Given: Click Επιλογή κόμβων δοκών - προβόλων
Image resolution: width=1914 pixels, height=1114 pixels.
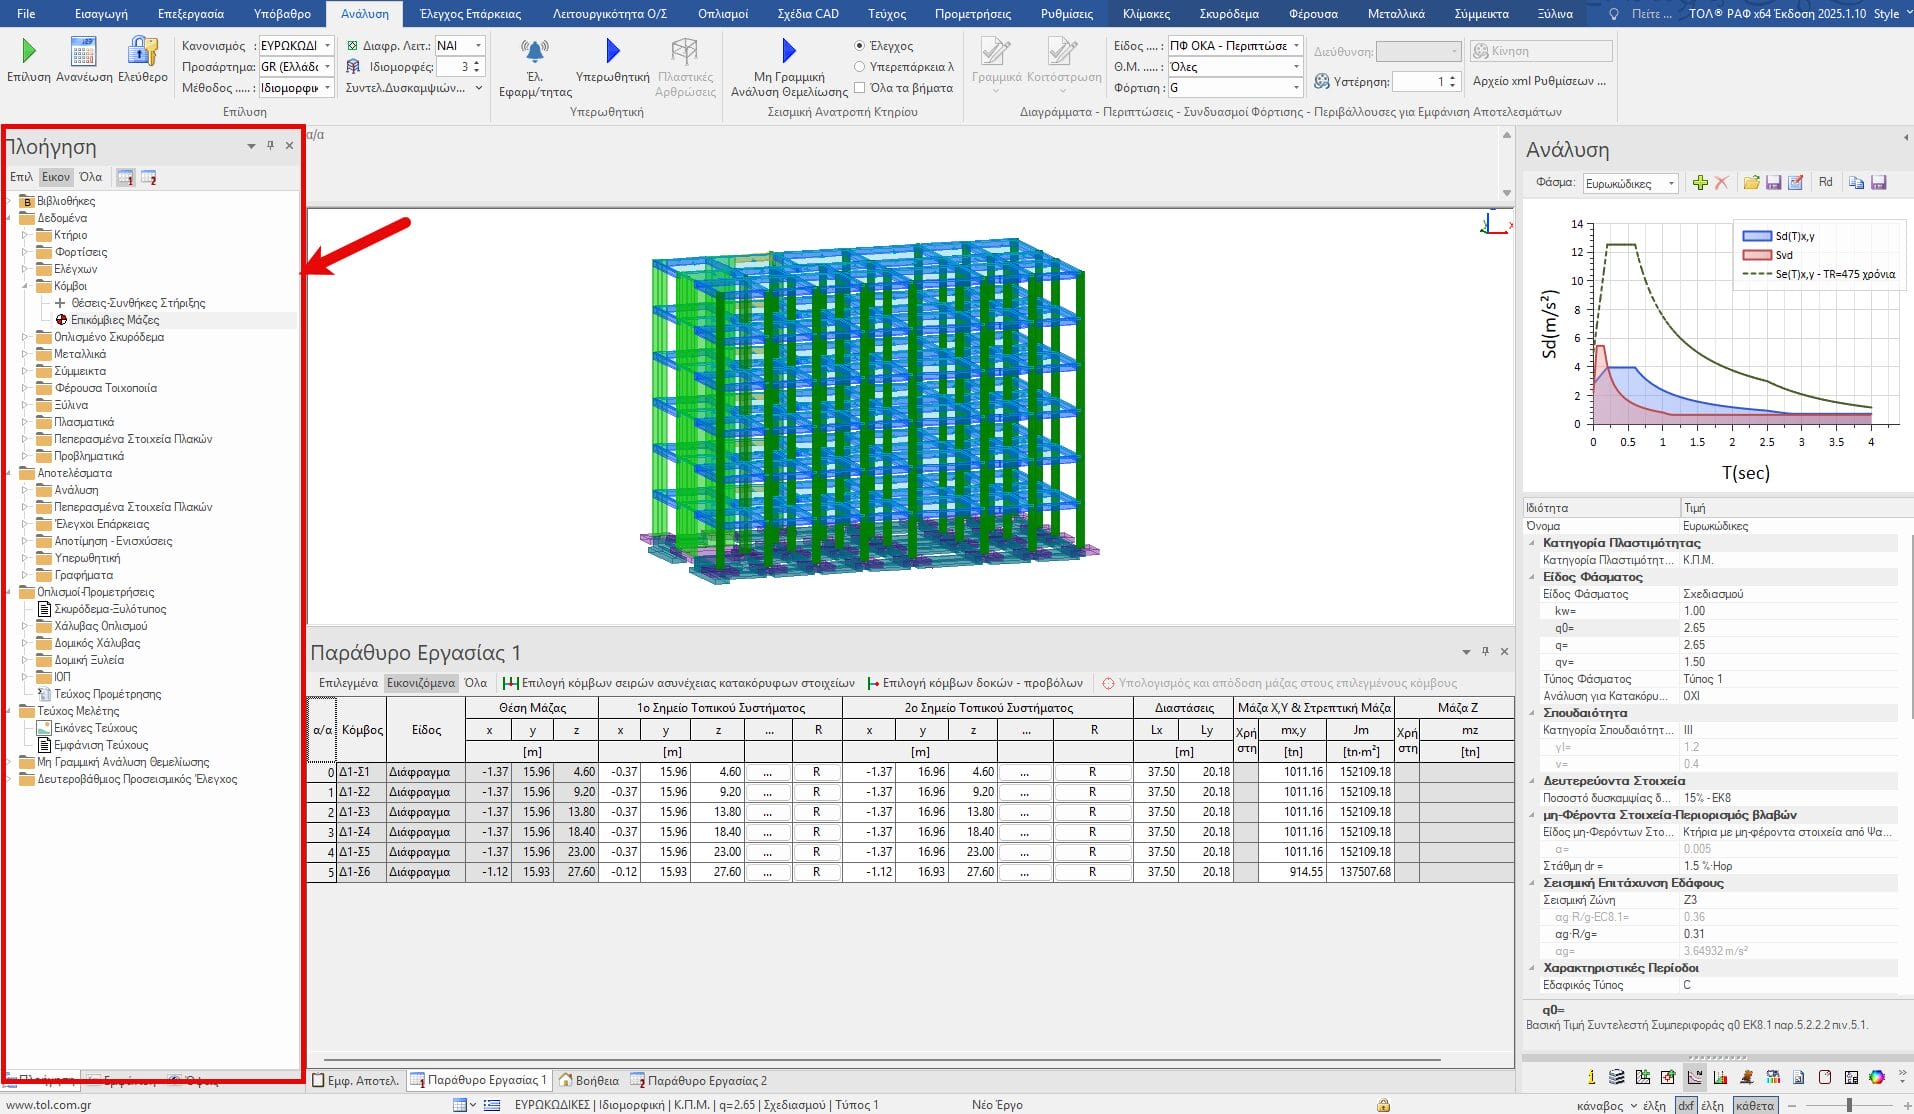Looking at the screenshot, I should click(x=974, y=683).
